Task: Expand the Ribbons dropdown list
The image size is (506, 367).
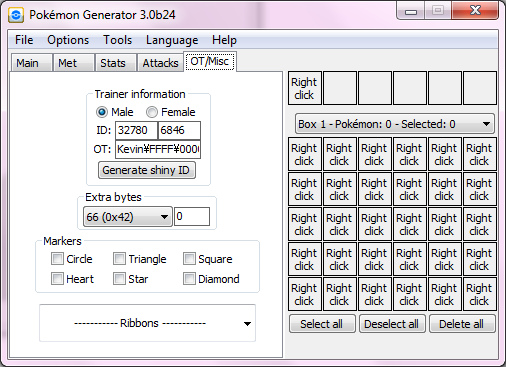Action: [x=147, y=323]
